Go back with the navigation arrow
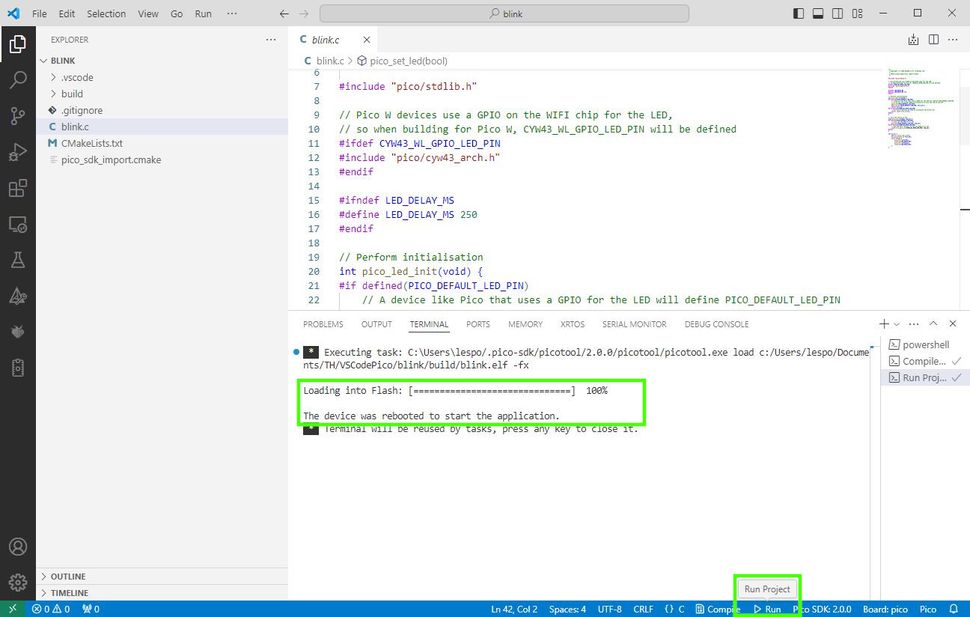The width and height of the screenshot is (970, 617). point(284,14)
